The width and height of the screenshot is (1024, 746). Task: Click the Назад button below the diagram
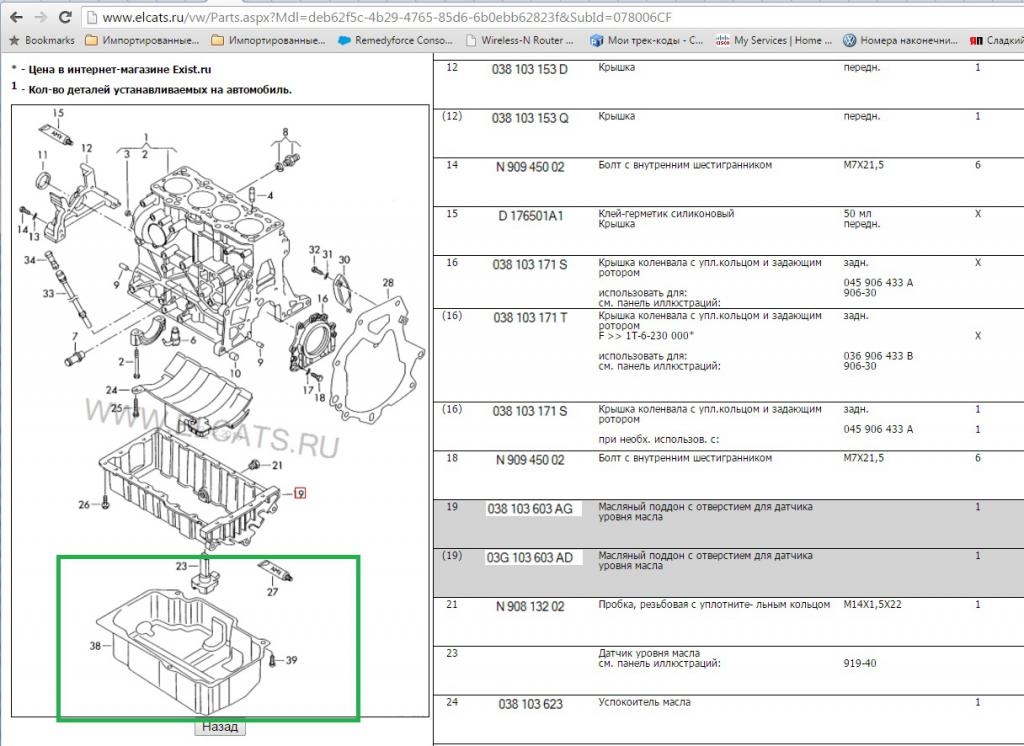click(x=220, y=726)
